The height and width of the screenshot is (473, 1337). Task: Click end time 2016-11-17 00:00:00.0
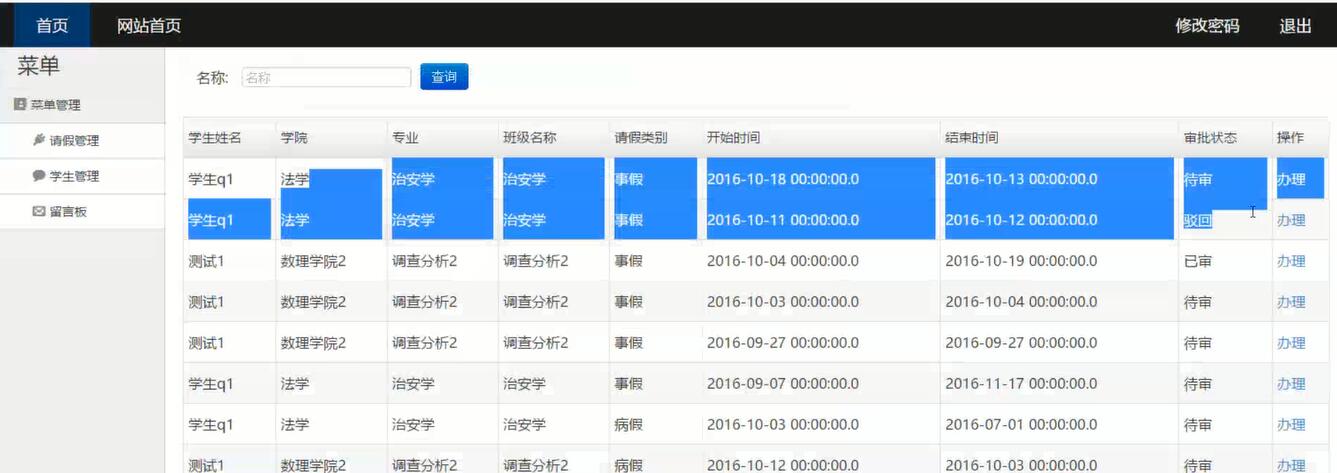1022,384
